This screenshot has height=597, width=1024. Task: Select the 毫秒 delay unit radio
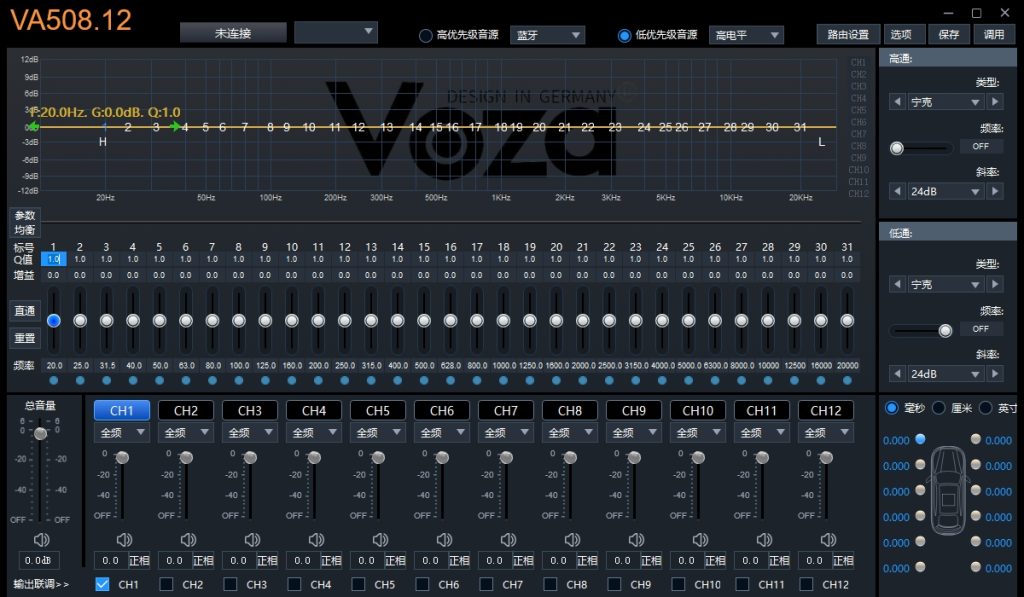[891, 408]
